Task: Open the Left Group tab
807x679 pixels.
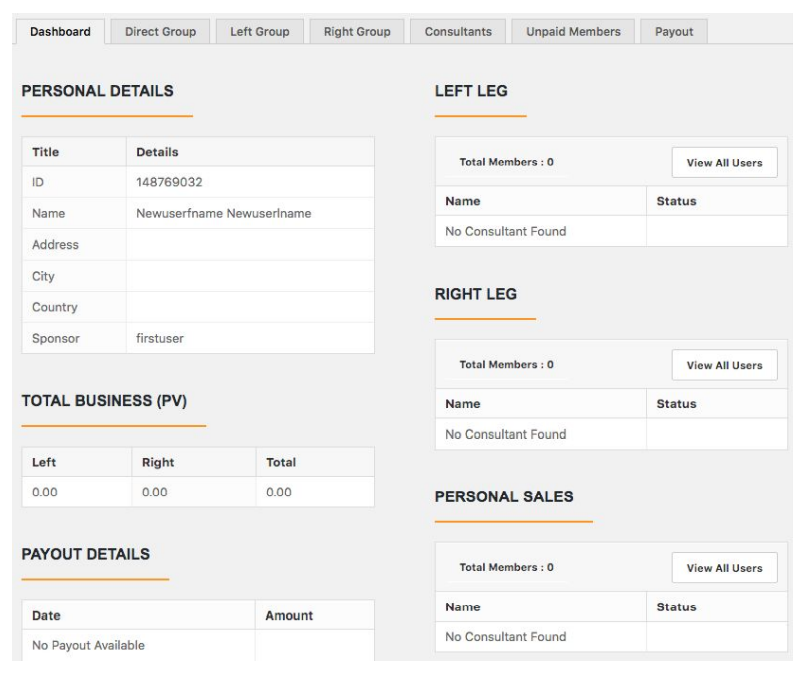Action: 259,31
